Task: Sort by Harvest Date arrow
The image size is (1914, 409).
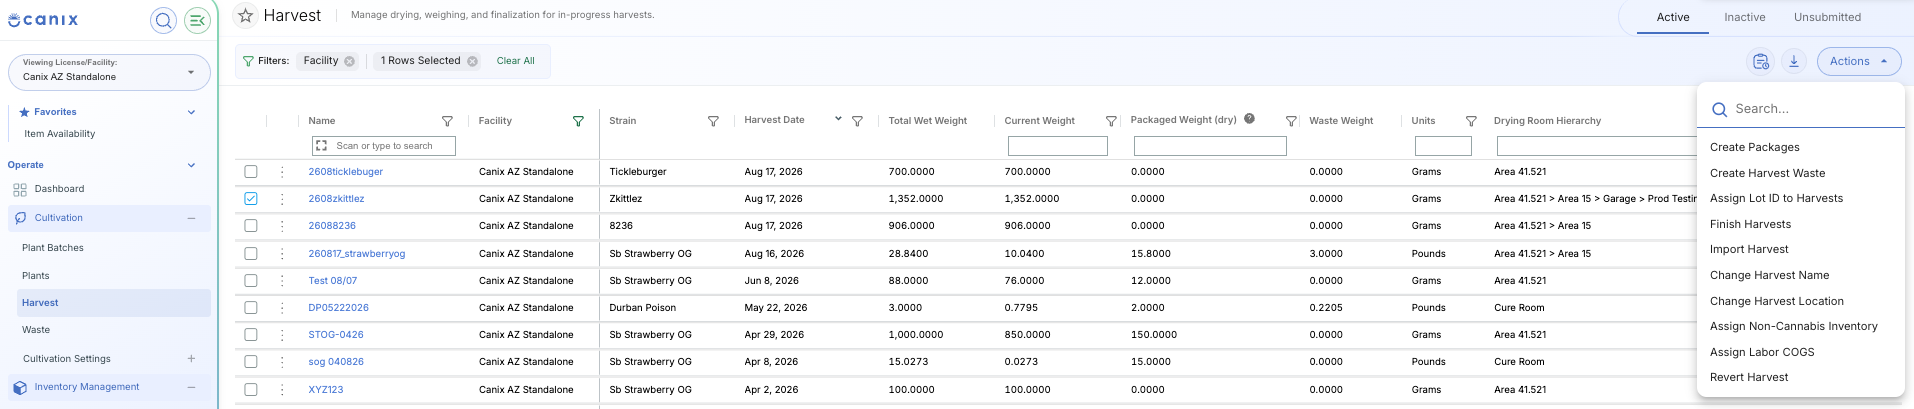Action: coord(838,119)
